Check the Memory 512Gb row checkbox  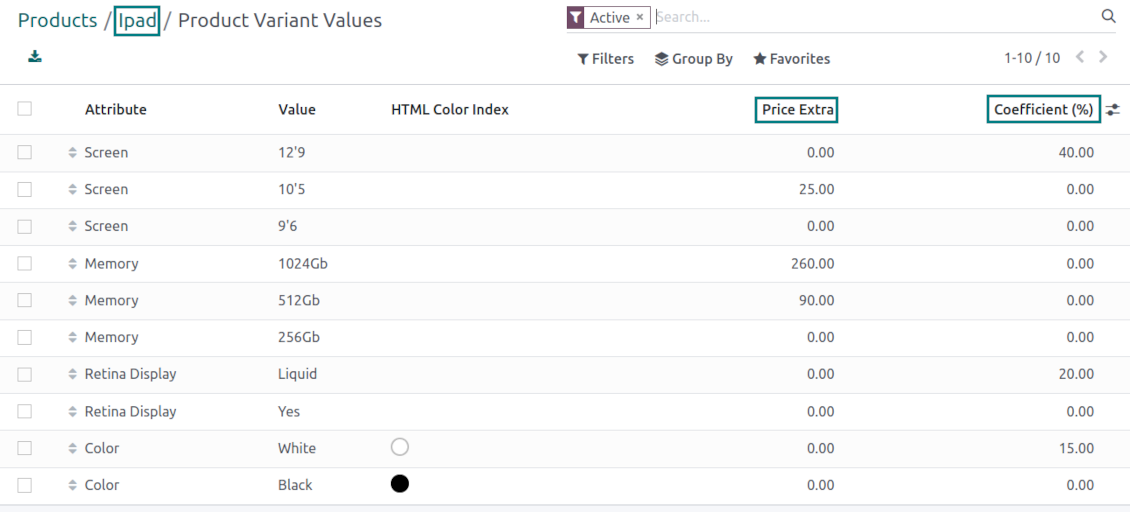(x=25, y=300)
